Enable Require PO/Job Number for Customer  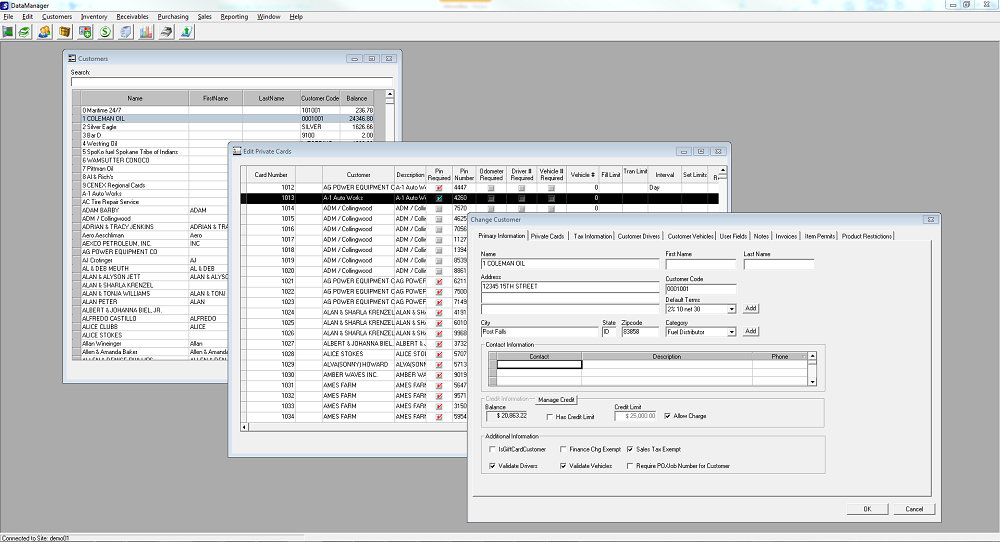630,466
